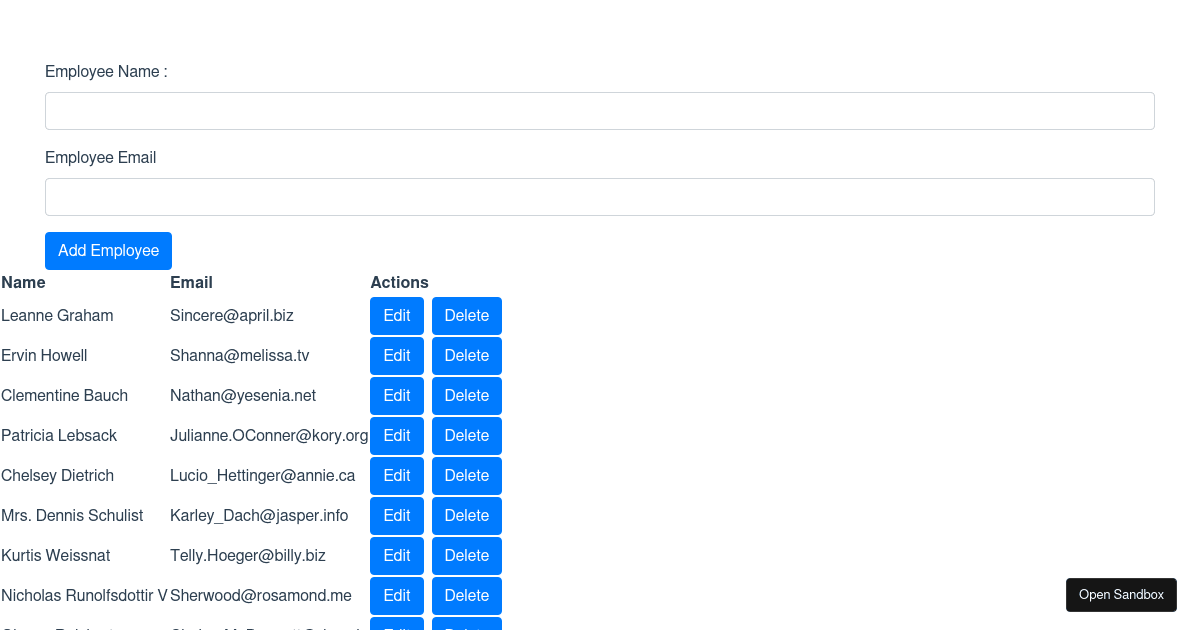Click the Open Sandbox button
This screenshot has width=1200, height=630.
(1121, 594)
